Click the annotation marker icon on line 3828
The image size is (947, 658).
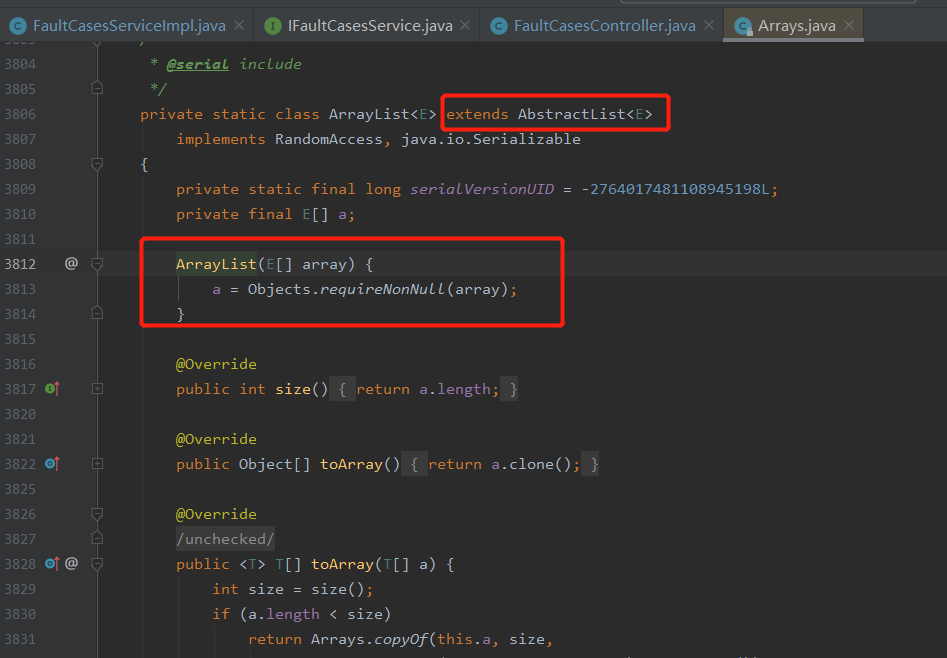coord(70,563)
